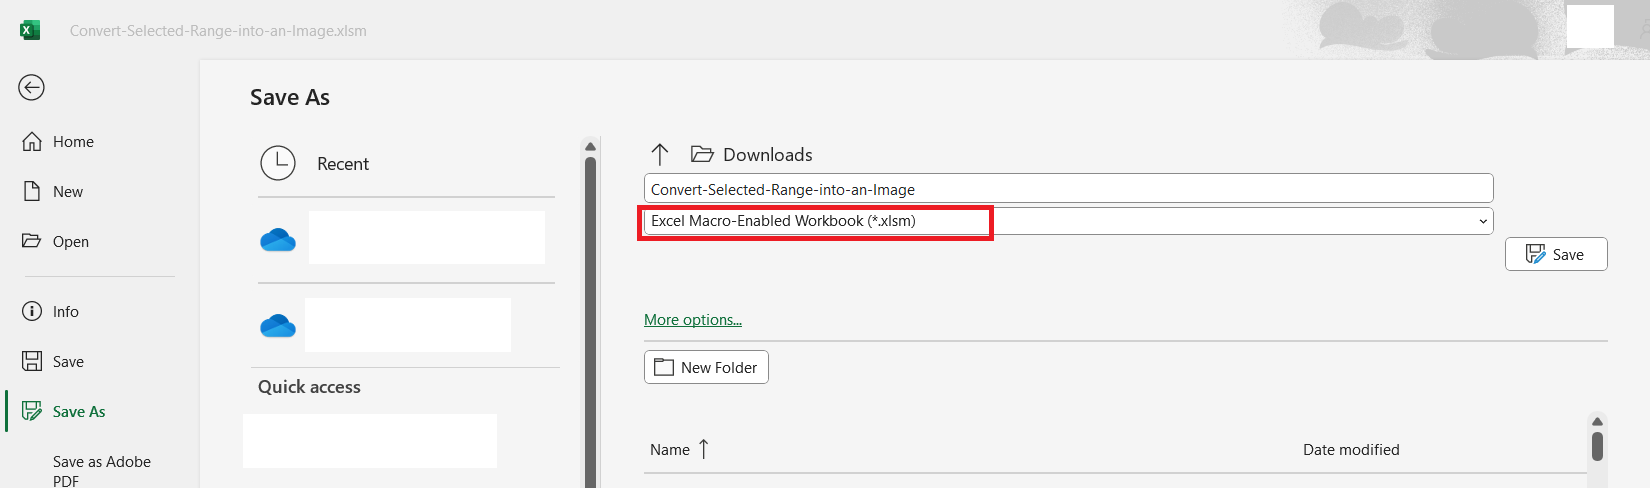
Task: Click the Excel logo icon
Action: (30, 30)
